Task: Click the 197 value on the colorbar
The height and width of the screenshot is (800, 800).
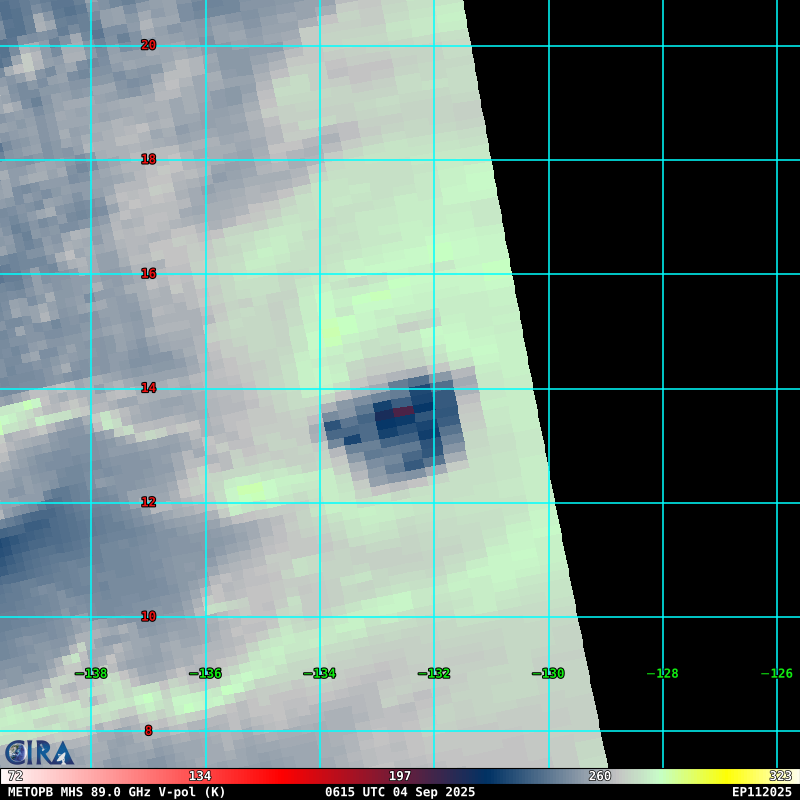Action: [400, 776]
